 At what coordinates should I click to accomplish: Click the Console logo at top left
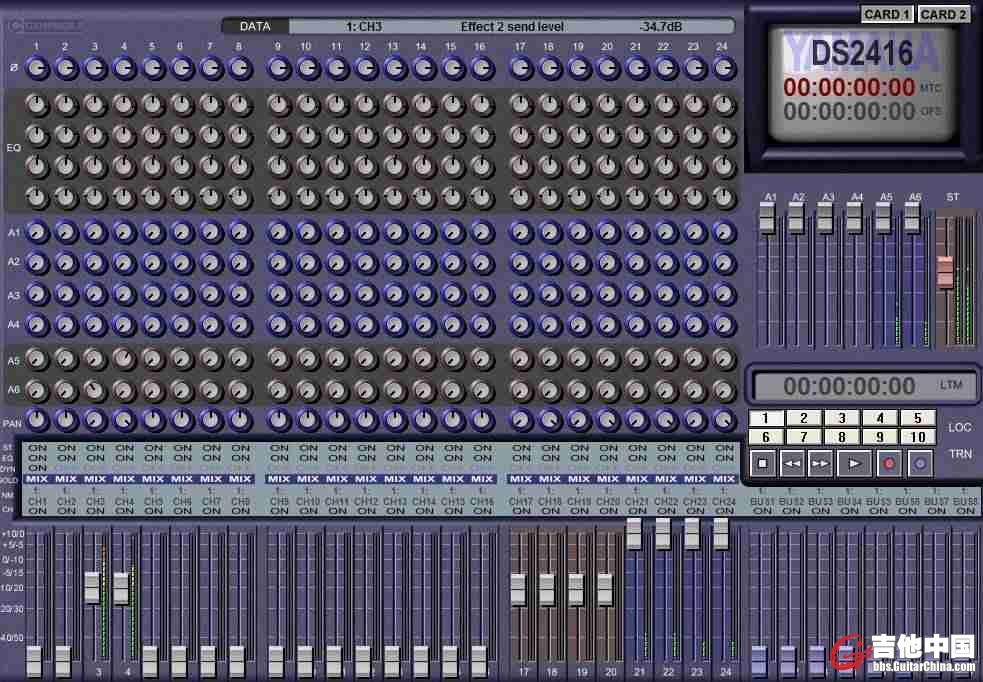46,26
